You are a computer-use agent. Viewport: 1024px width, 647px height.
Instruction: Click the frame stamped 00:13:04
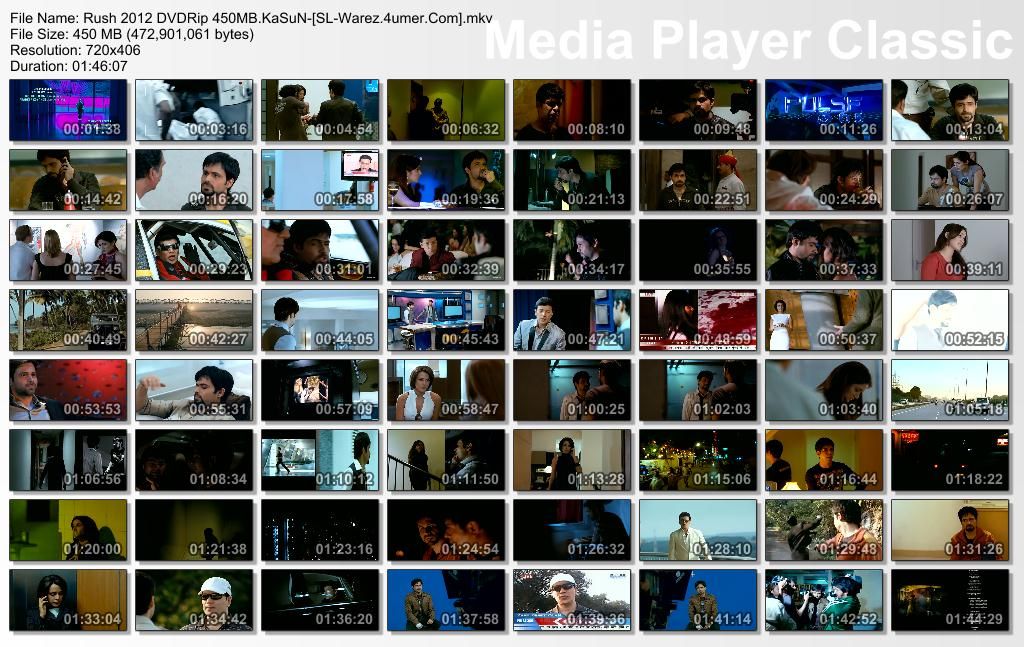[x=950, y=110]
